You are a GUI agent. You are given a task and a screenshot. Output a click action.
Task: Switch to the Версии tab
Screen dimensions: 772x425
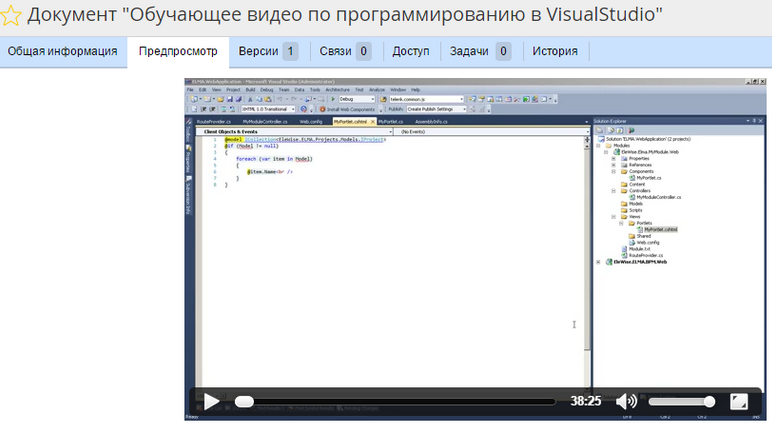click(267, 52)
